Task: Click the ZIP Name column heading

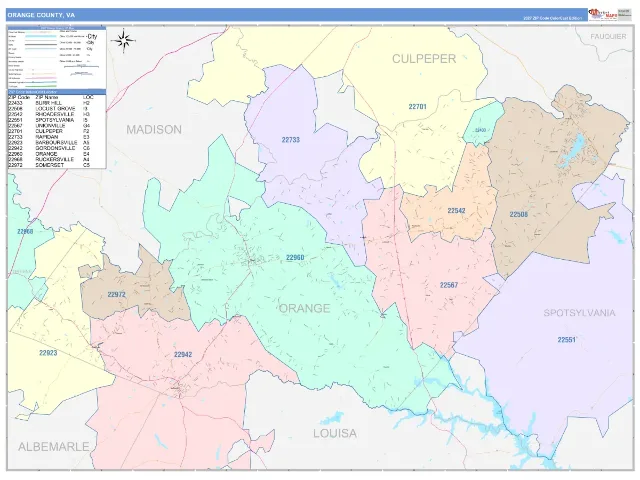Action: (47, 98)
